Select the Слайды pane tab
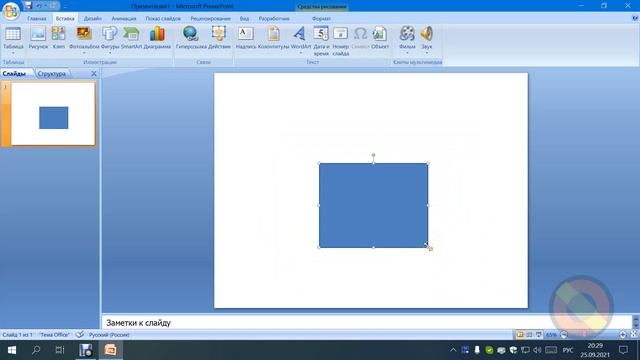The image size is (640, 360). (14, 73)
